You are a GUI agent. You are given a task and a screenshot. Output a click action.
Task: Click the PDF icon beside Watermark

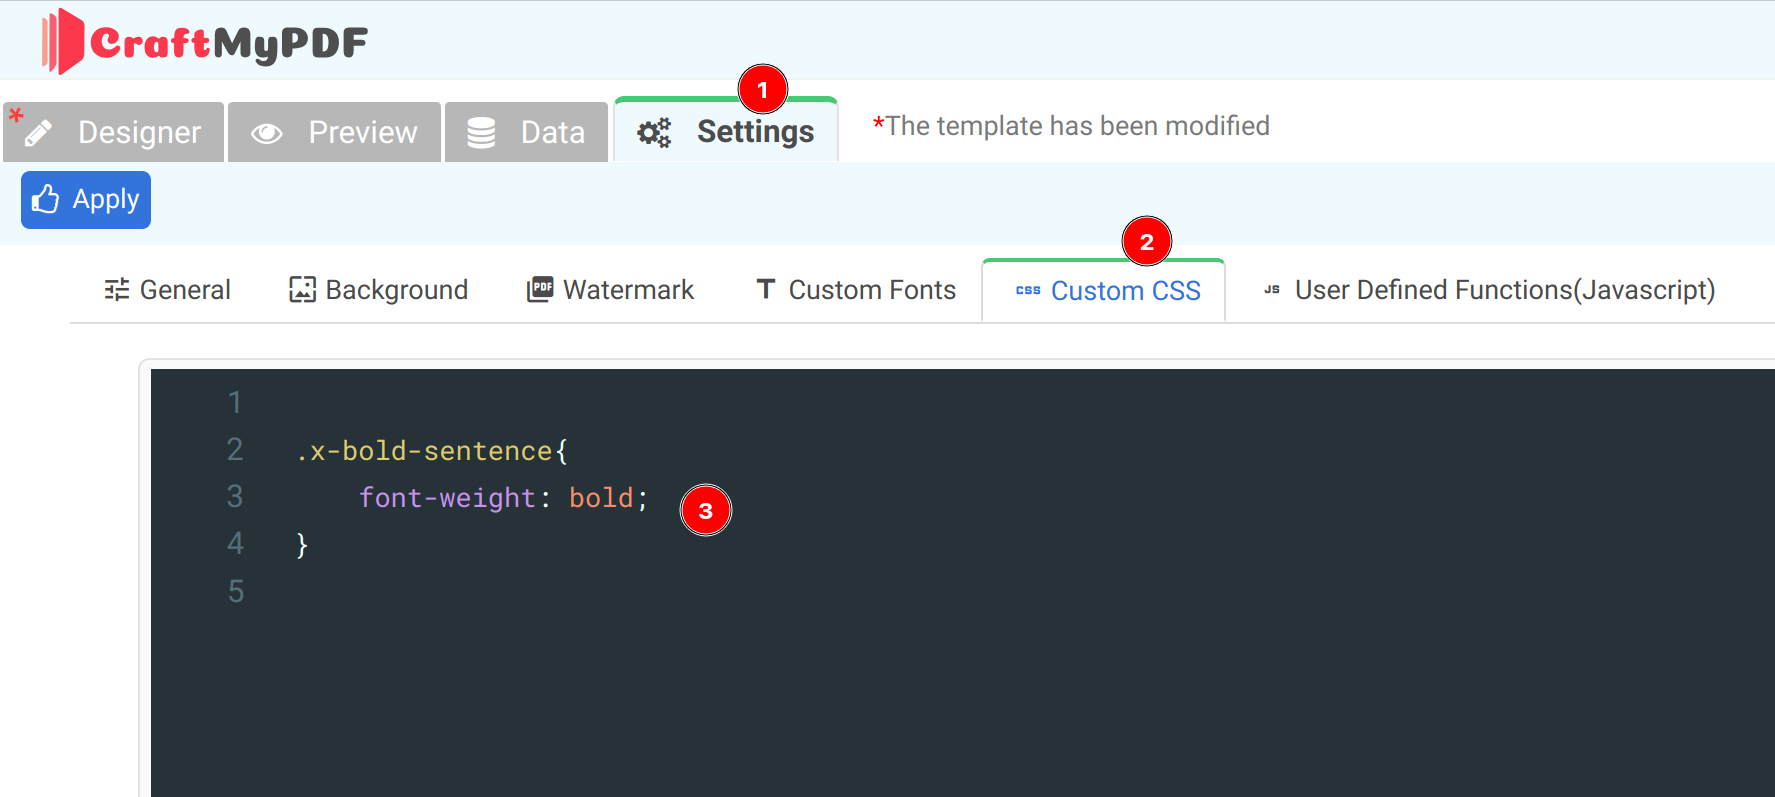click(x=540, y=290)
